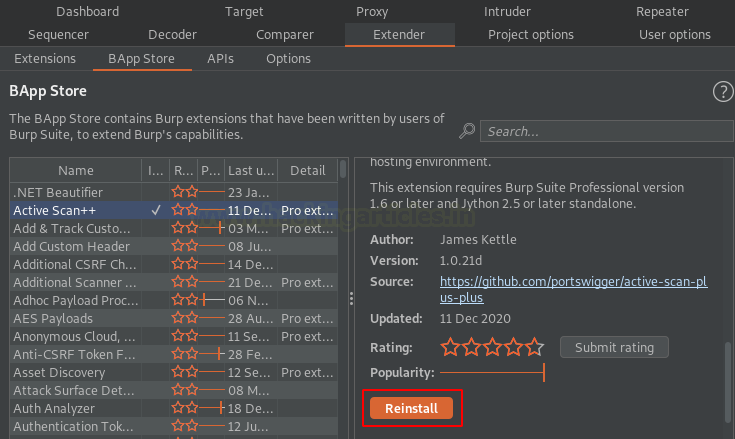Open Project options tab
Screen dimensions: 735x439
[x=531, y=35]
